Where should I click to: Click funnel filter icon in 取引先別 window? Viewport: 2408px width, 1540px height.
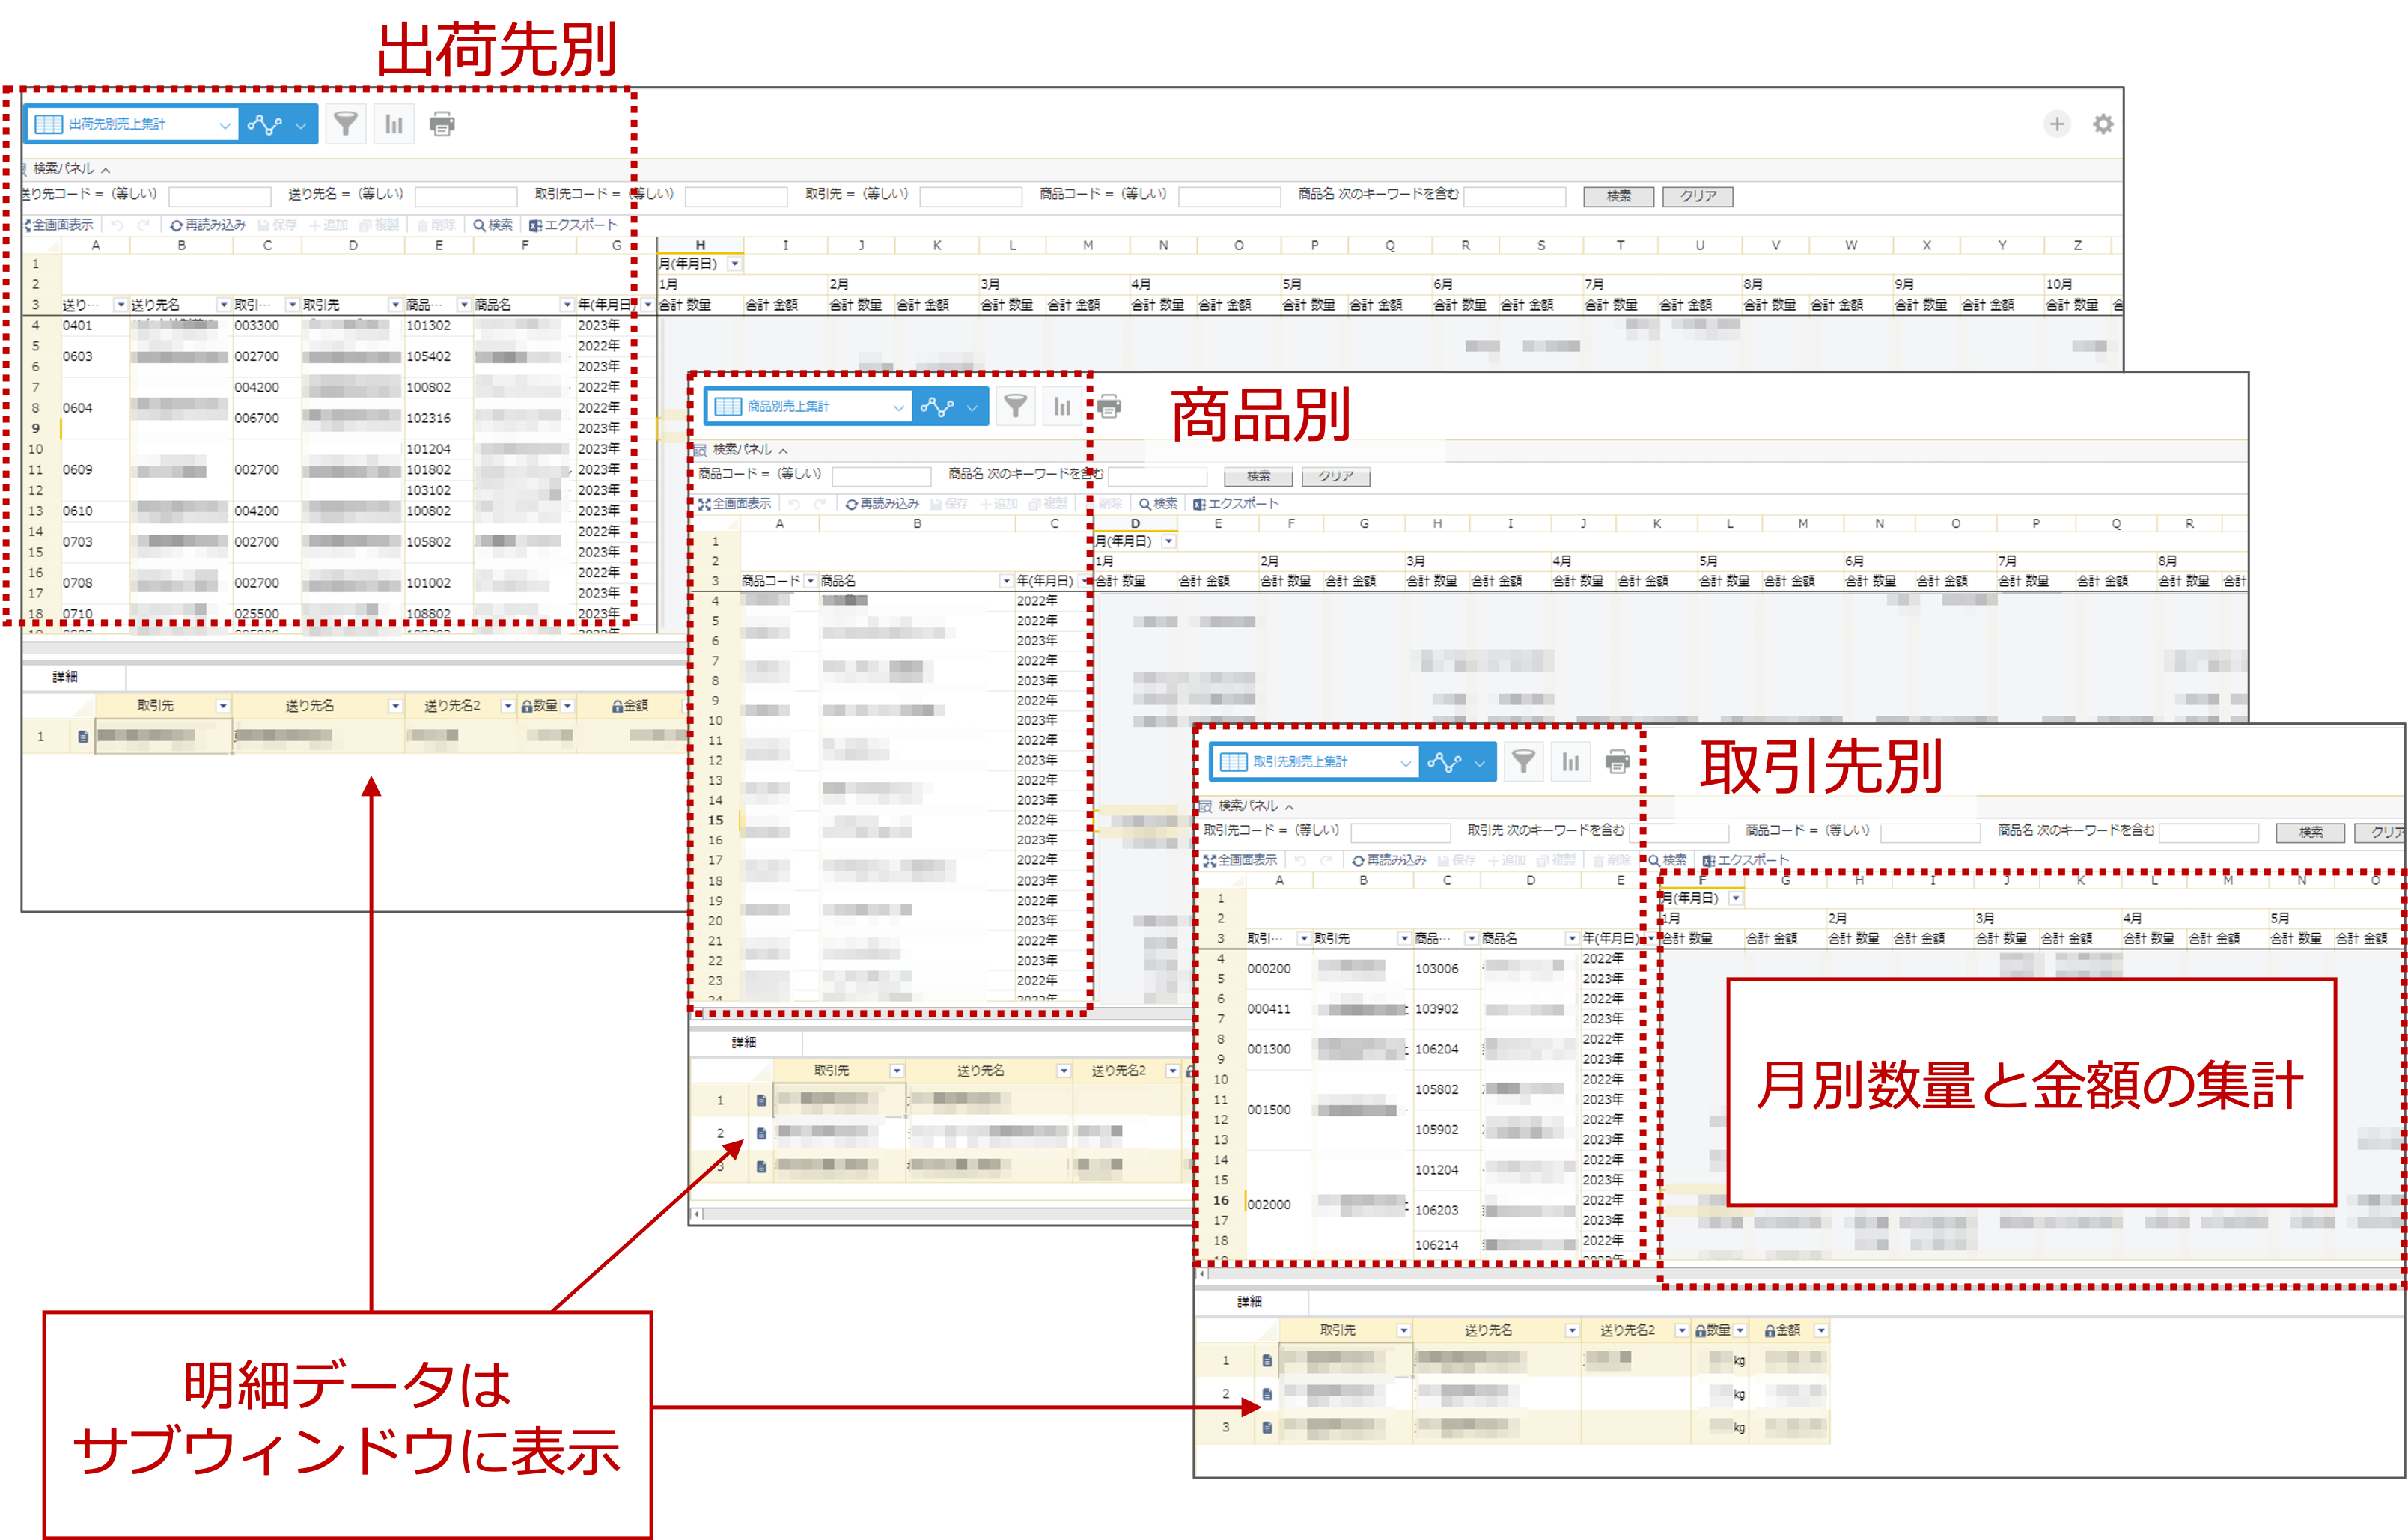[x=1523, y=762]
